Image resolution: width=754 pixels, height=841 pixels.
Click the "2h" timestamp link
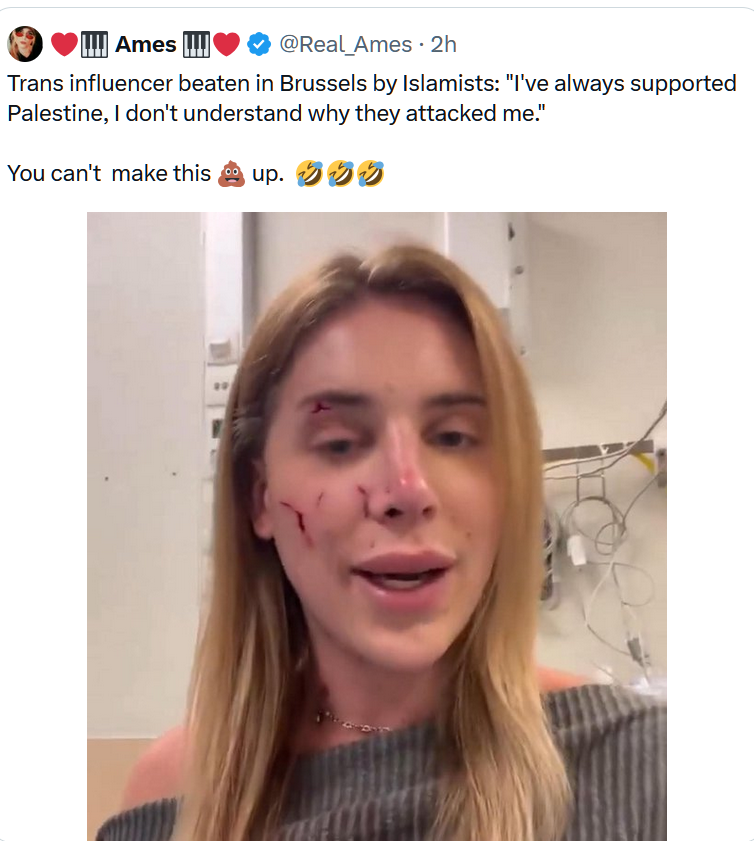[x=443, y=44]
